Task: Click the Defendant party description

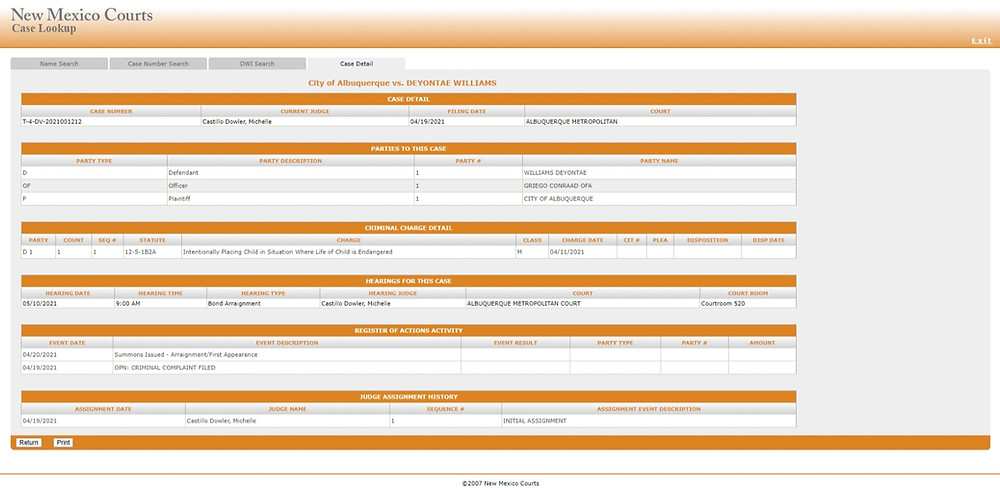Action: point(182,173)
